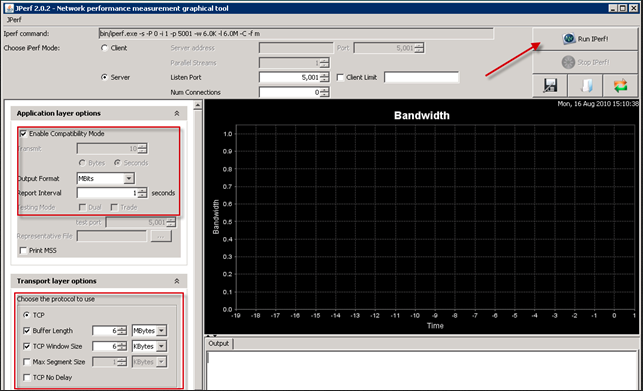Adjust the Report Interval spinner arrows

point(142,193)
